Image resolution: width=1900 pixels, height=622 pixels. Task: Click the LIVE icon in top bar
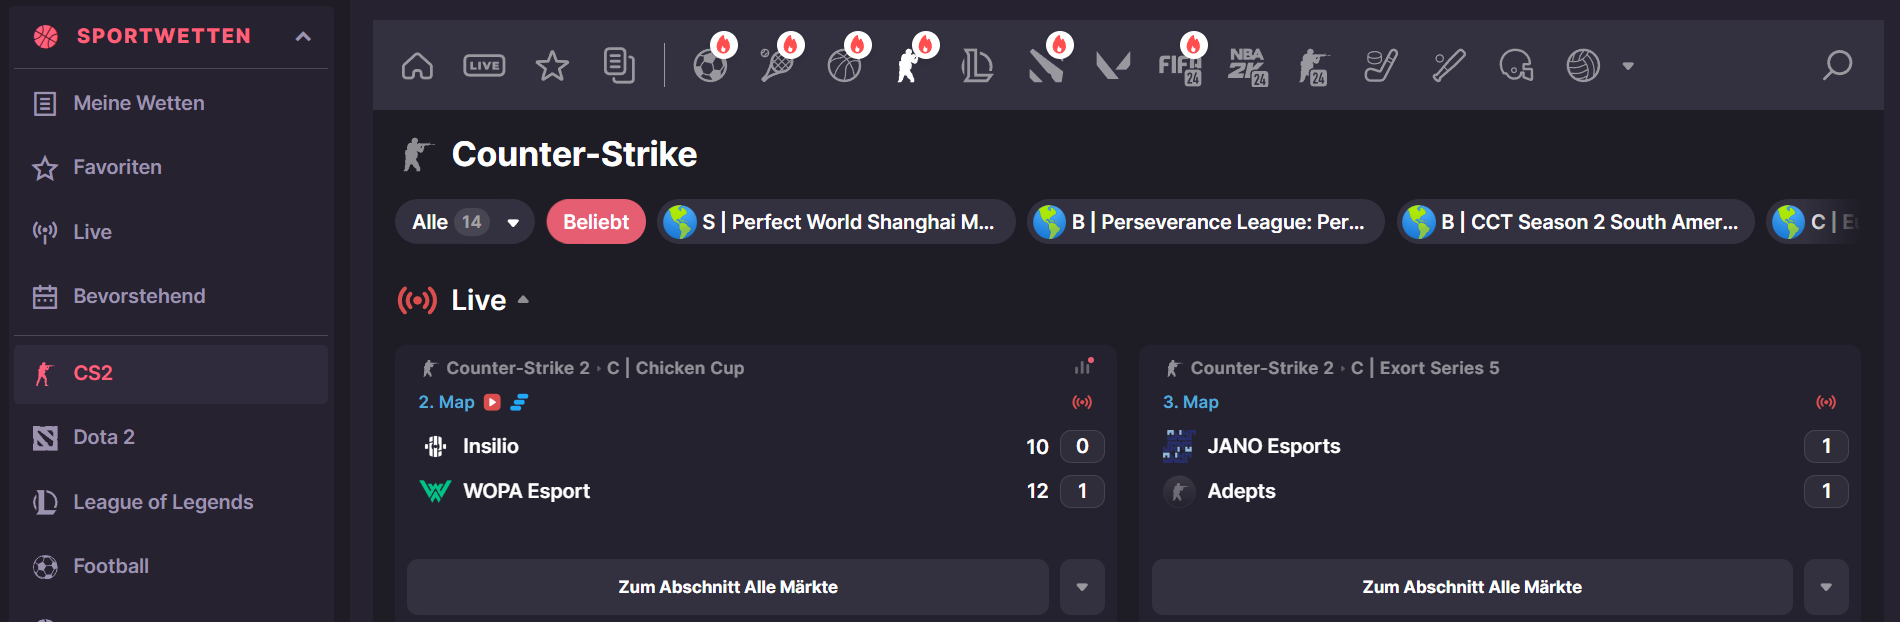[484, 66]
